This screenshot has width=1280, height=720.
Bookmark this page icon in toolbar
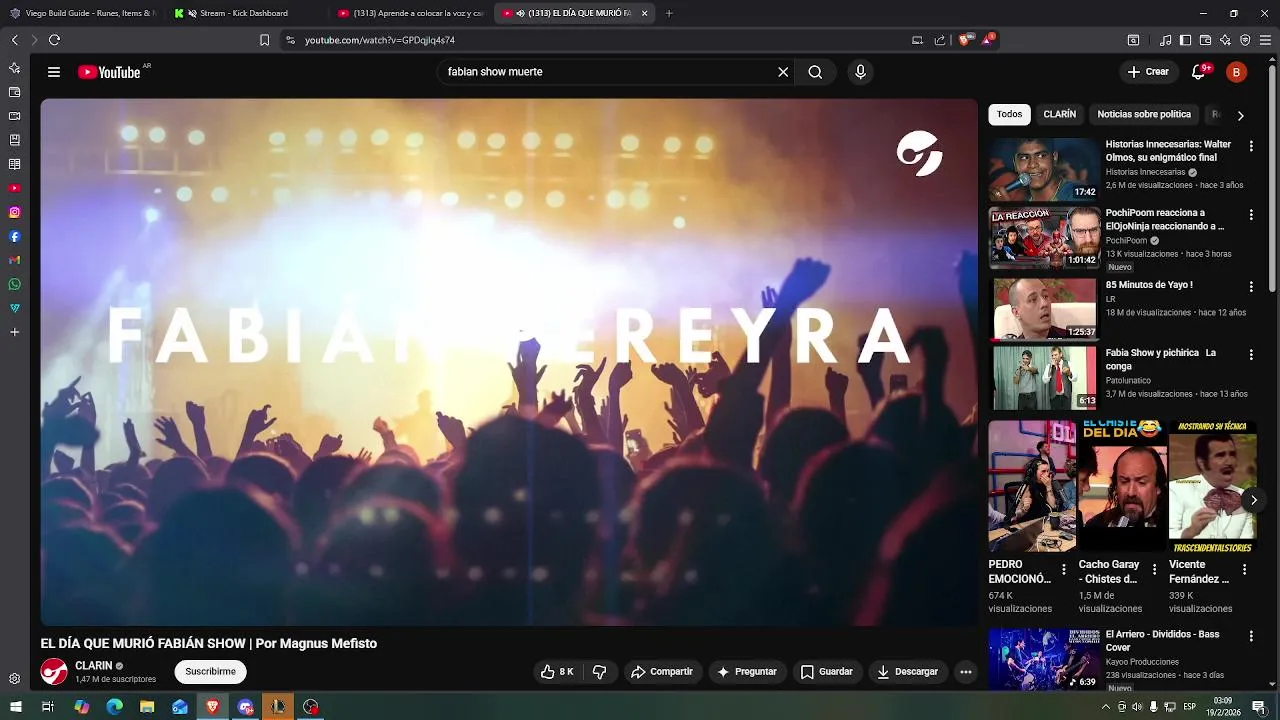click(x=264, y=40)
